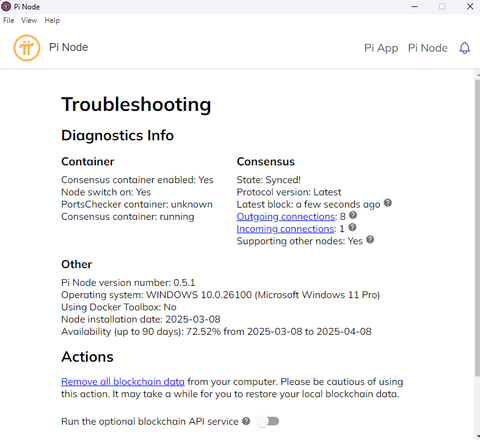The width and height of the screenshot is (480, 440).
Task: Click help icon next to Incoming connections
Action: click(x=352, y=227)
